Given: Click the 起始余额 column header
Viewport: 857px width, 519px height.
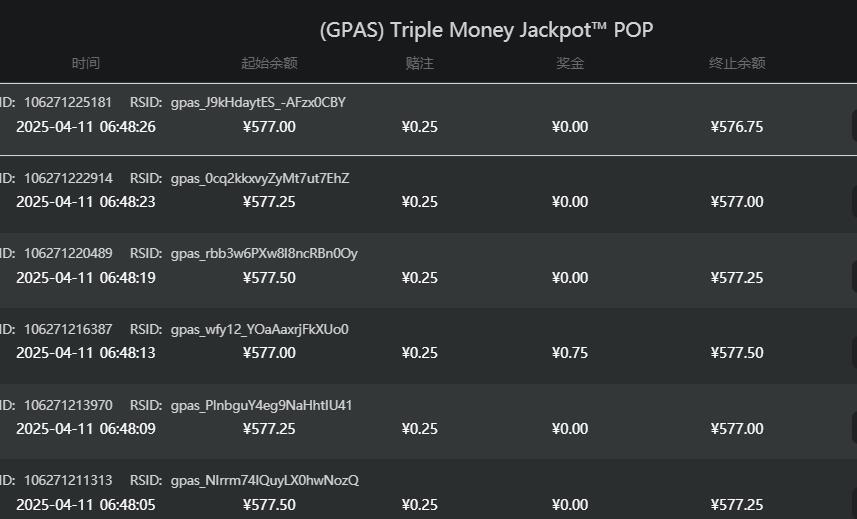Looking at the screenshot, I should point(269,63).
